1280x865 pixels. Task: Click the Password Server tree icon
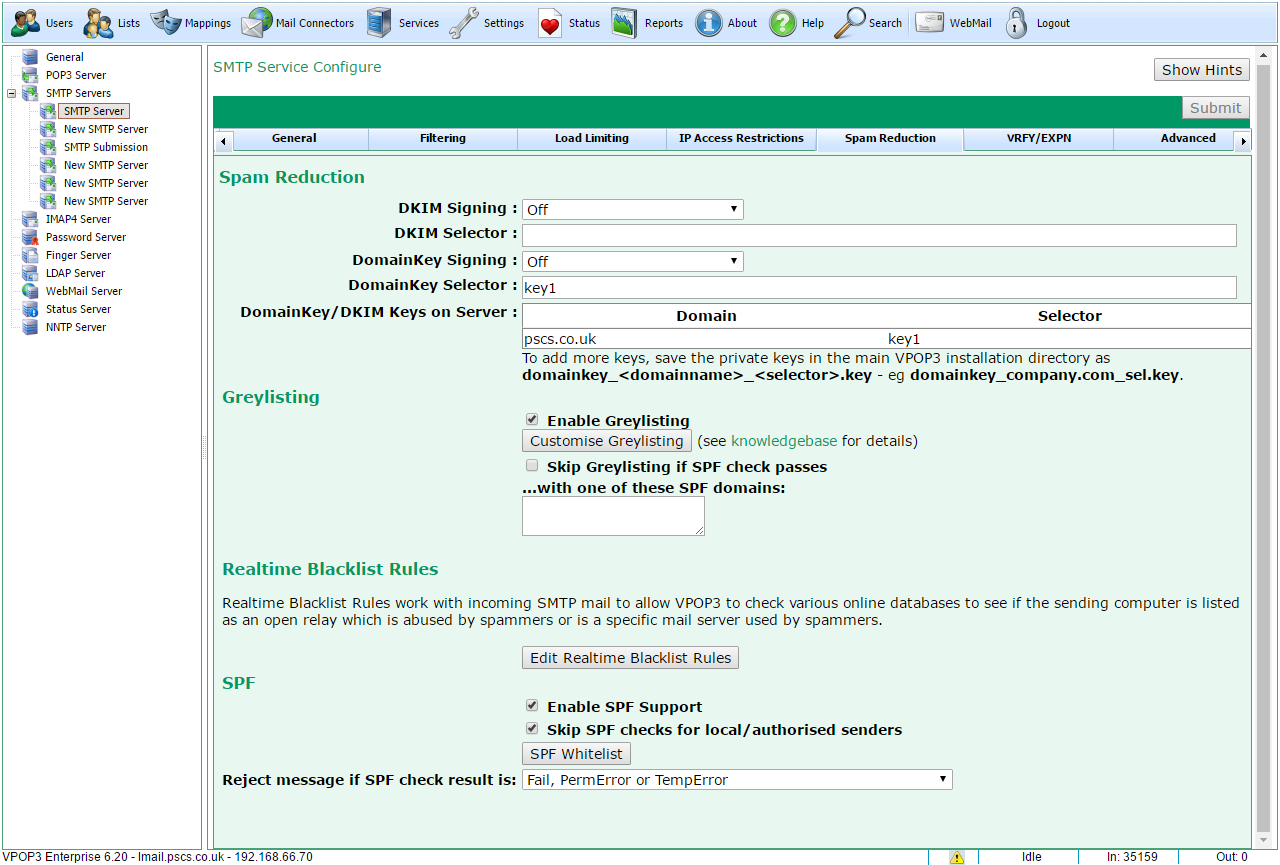click(x=30, y=237)
